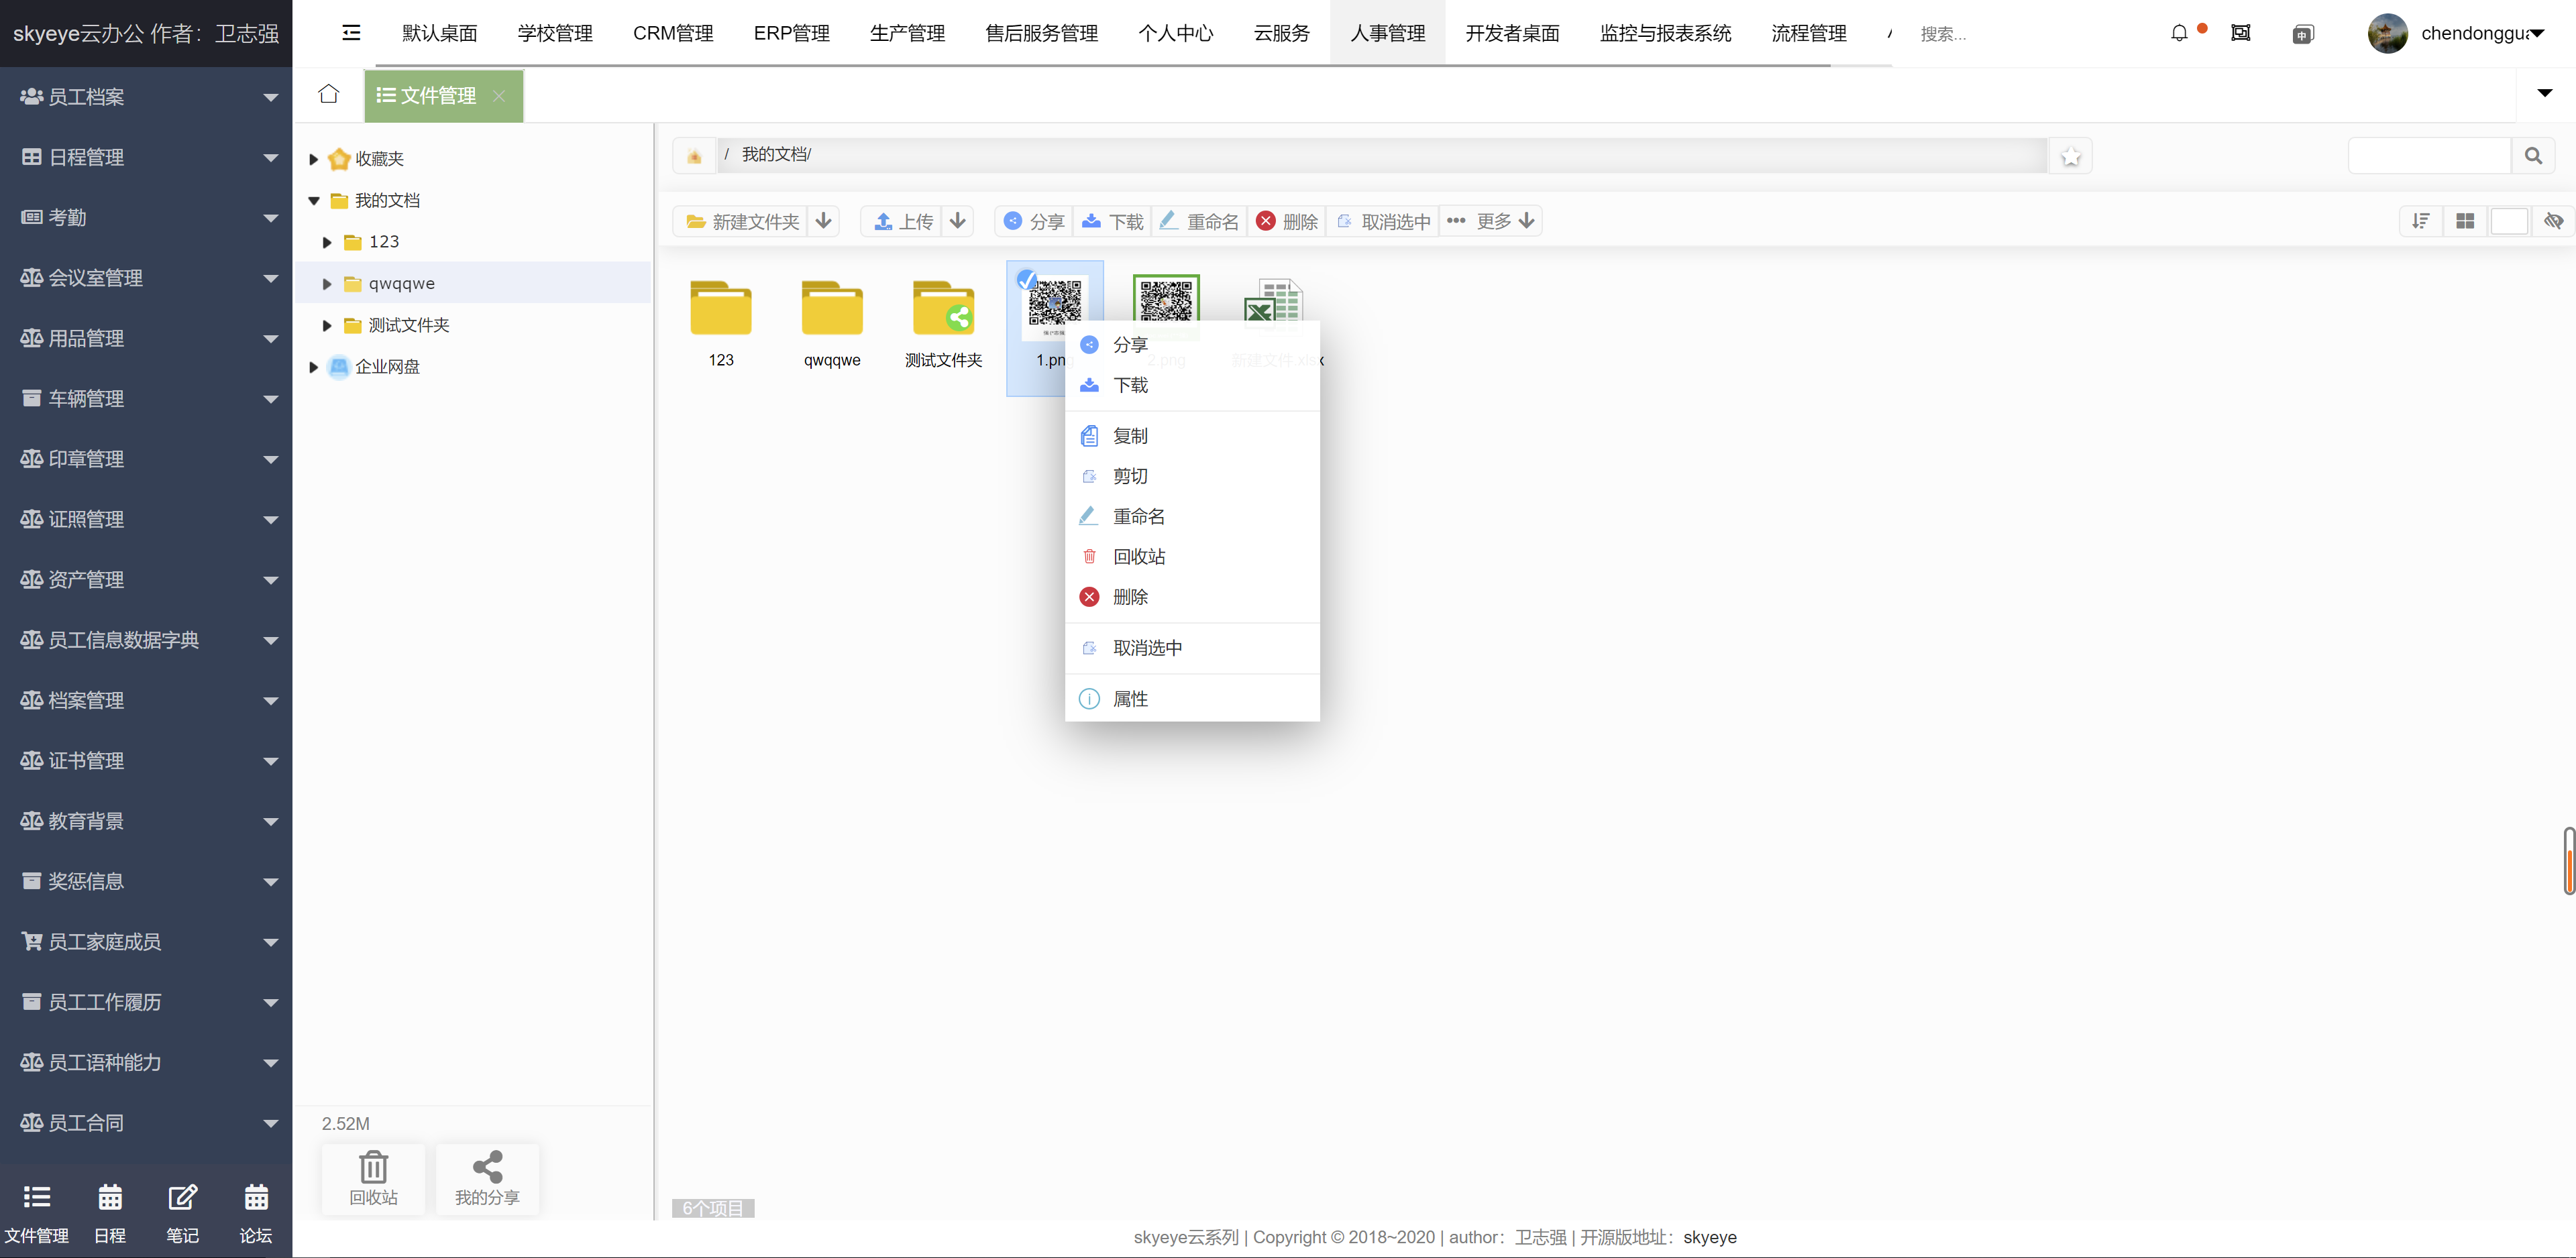The height and width of the screenshot is (1258, 2576).
Task: Open the qwqqwe folder icon in the file grid
Action: coord(832,308)
